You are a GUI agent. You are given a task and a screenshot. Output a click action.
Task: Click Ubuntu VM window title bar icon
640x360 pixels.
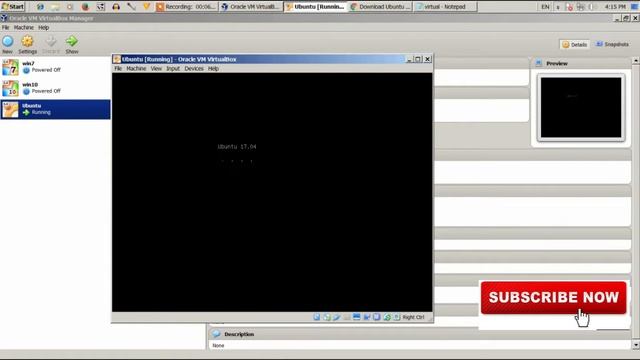tap(117, 59)
